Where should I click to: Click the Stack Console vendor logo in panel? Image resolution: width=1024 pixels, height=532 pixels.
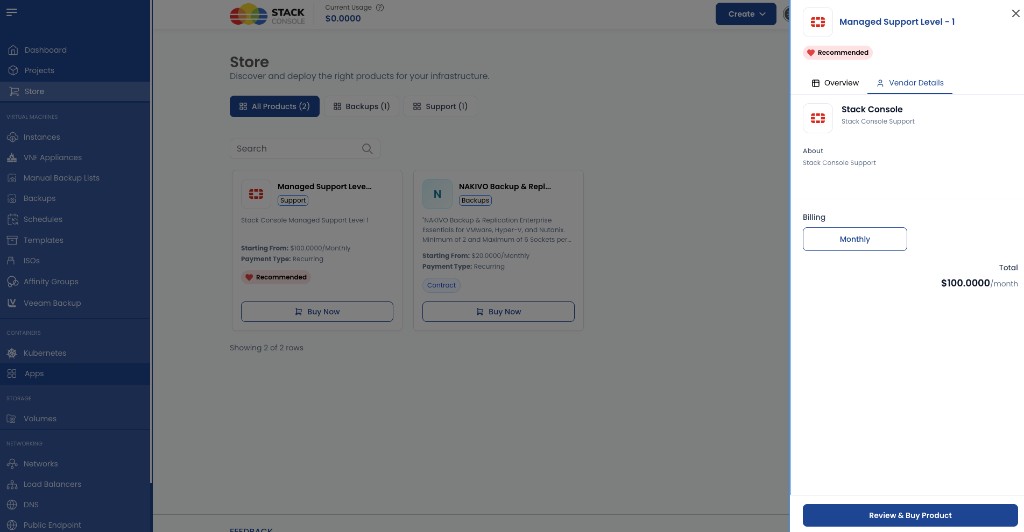[x=818, y=118]
